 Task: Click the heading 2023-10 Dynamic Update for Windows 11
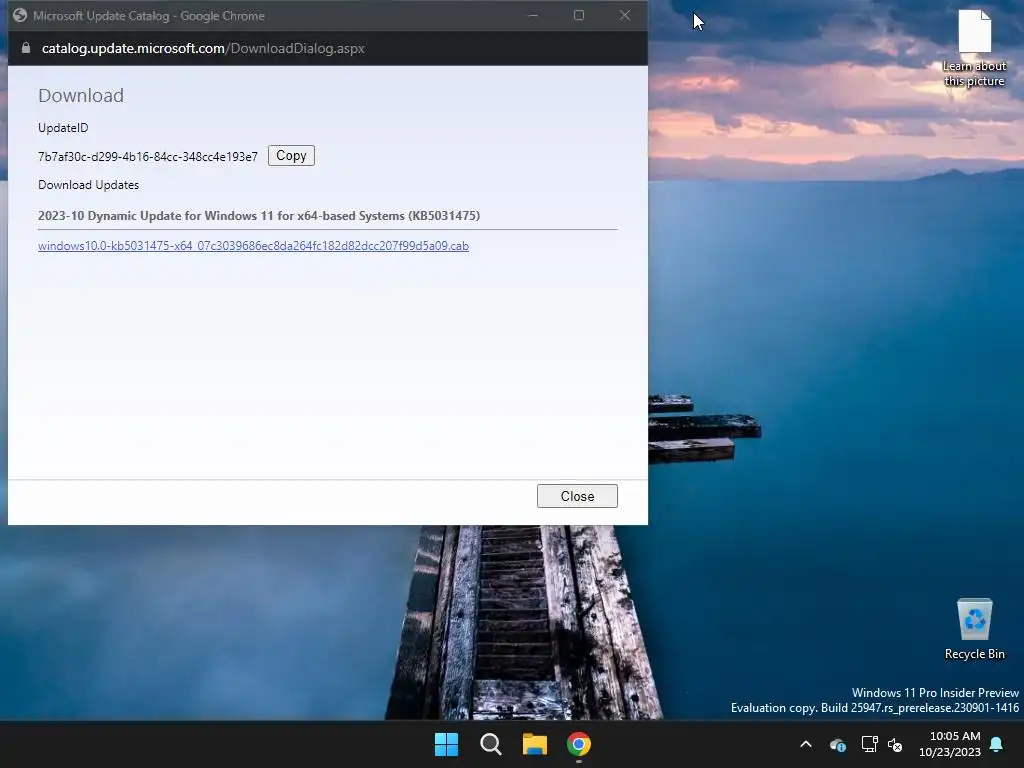click(x=259, y=216)
